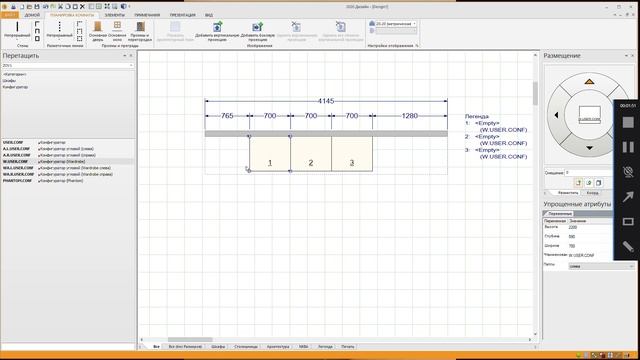This screenshot has height=360, width=640.
Task: Switch to the ДОМОЙ ribbon tab
Action: point(32,15)
